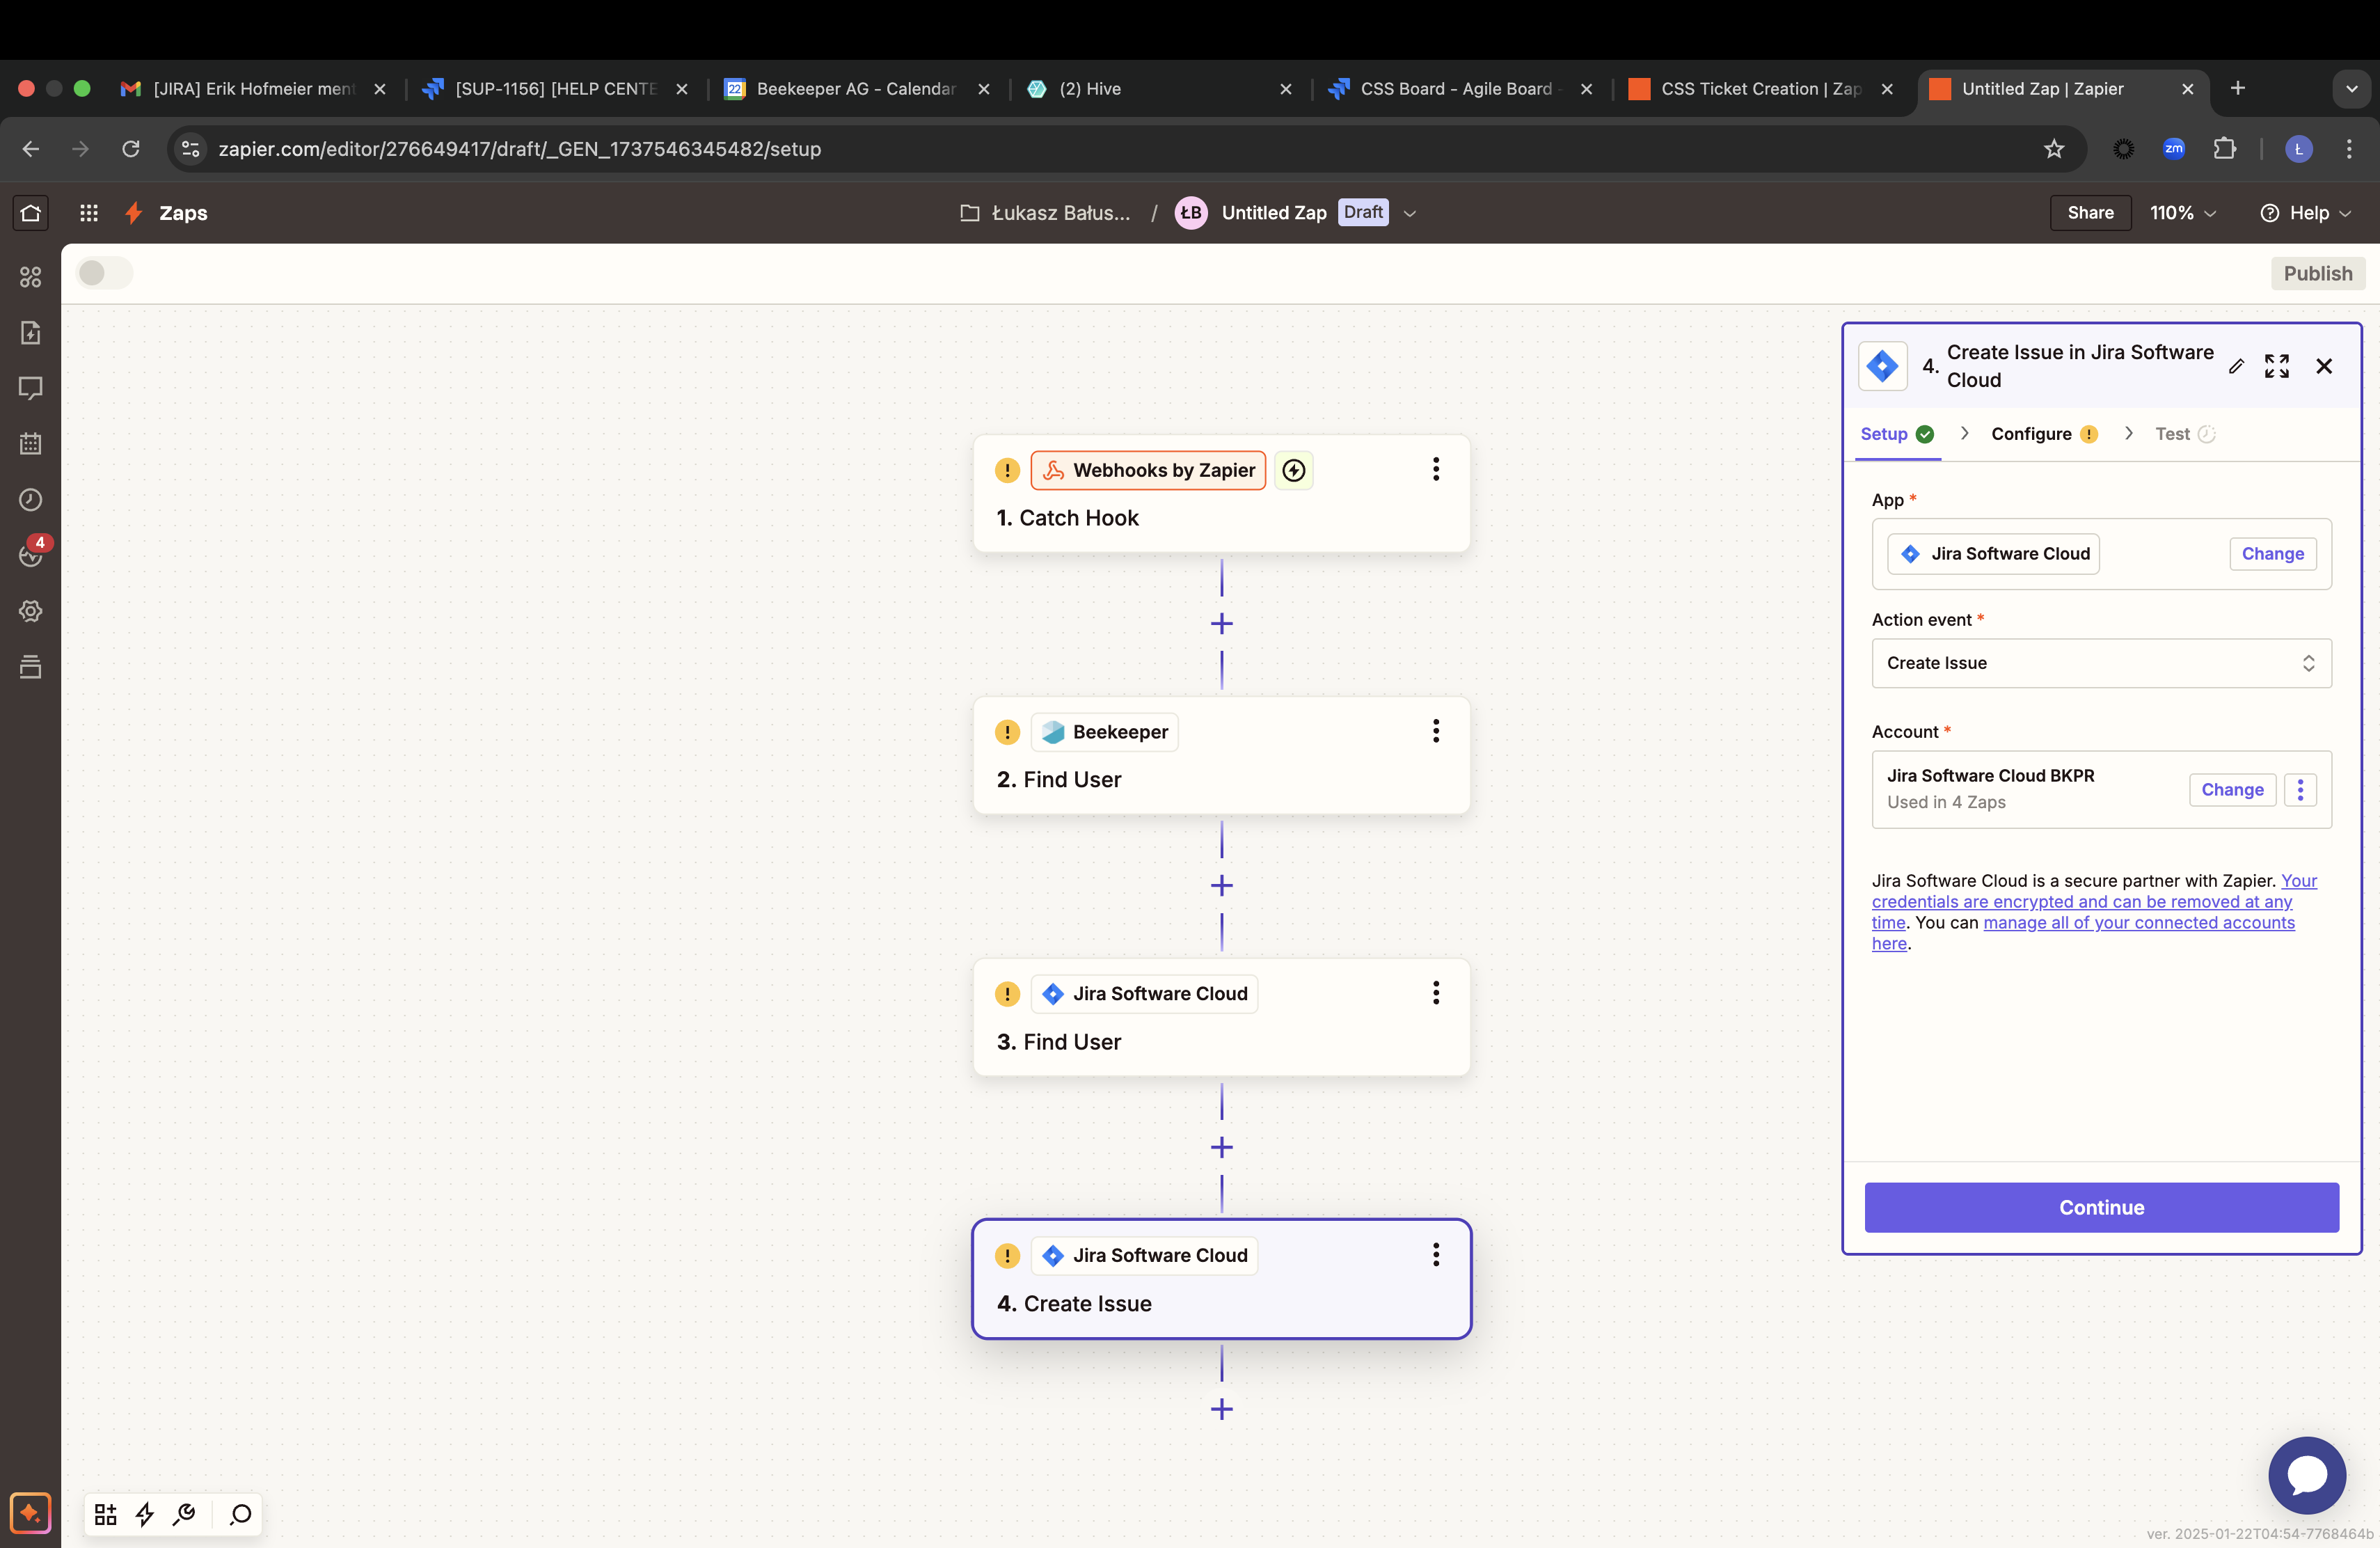The width and height of the screenshot is (2380, 1548).
Task: Open the gear settings sidebar icon
Action: [31, 611]
